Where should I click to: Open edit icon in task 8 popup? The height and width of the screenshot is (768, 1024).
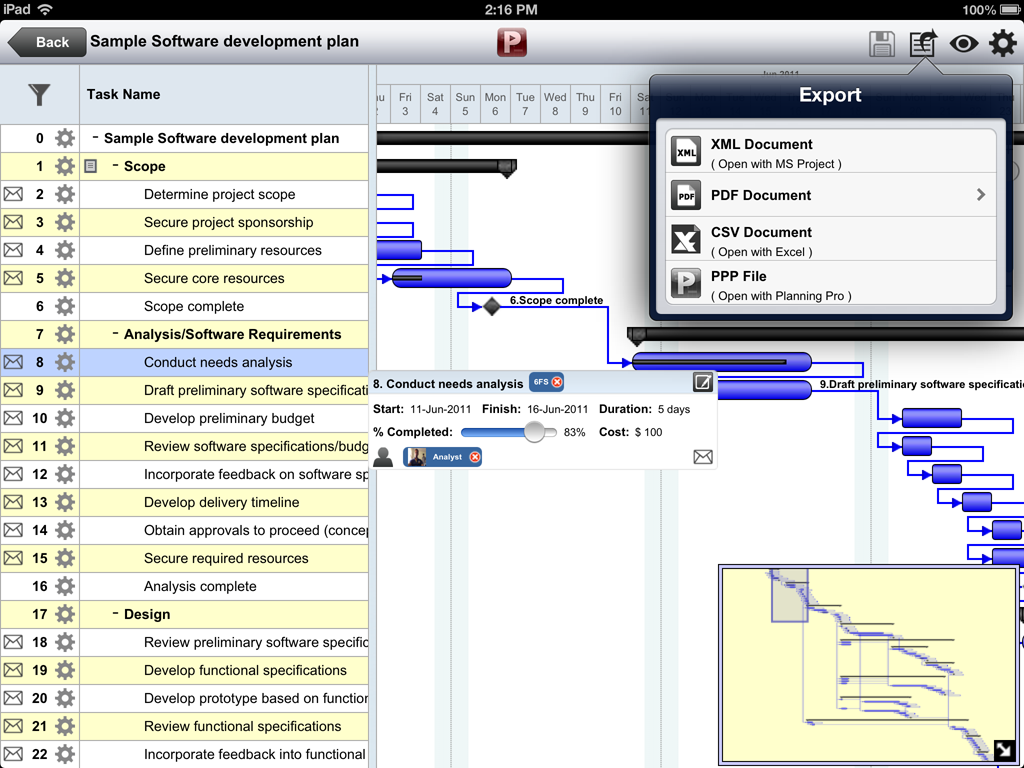(x=702, y=383)
